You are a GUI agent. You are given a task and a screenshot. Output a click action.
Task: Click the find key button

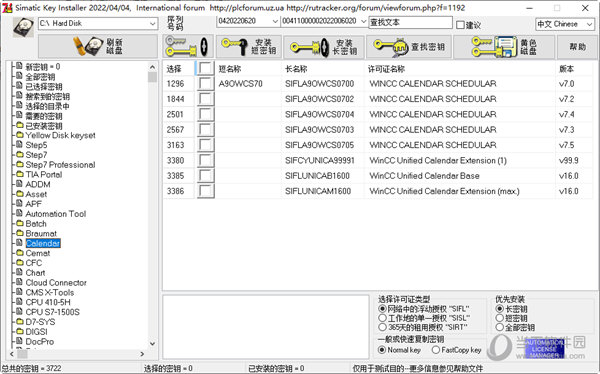coord(409,47)
